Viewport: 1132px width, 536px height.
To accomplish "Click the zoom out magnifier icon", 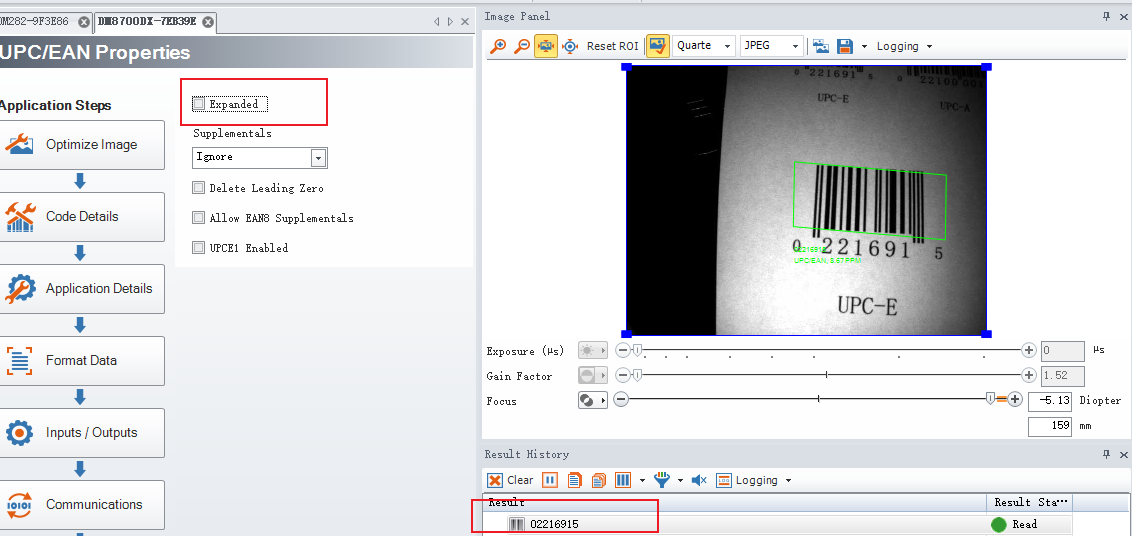I will pyautogui.click(x=521, y=46).
